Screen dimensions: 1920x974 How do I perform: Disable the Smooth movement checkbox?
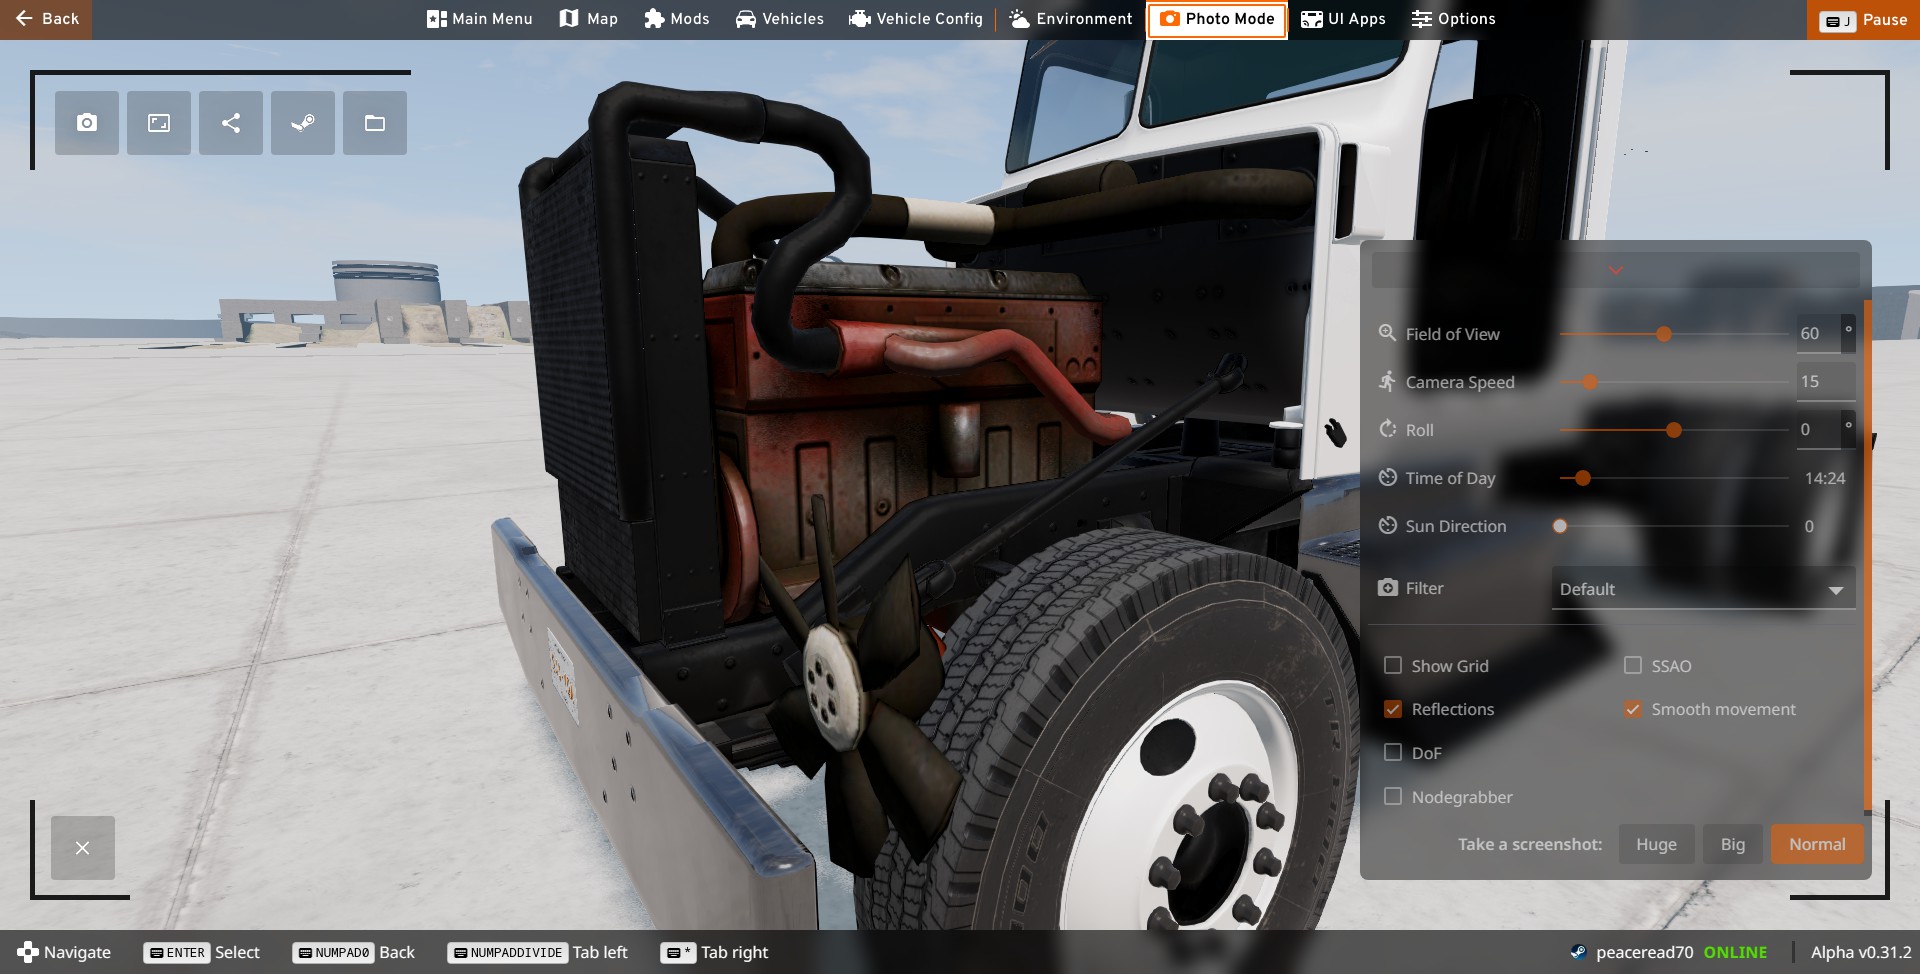1633,709
